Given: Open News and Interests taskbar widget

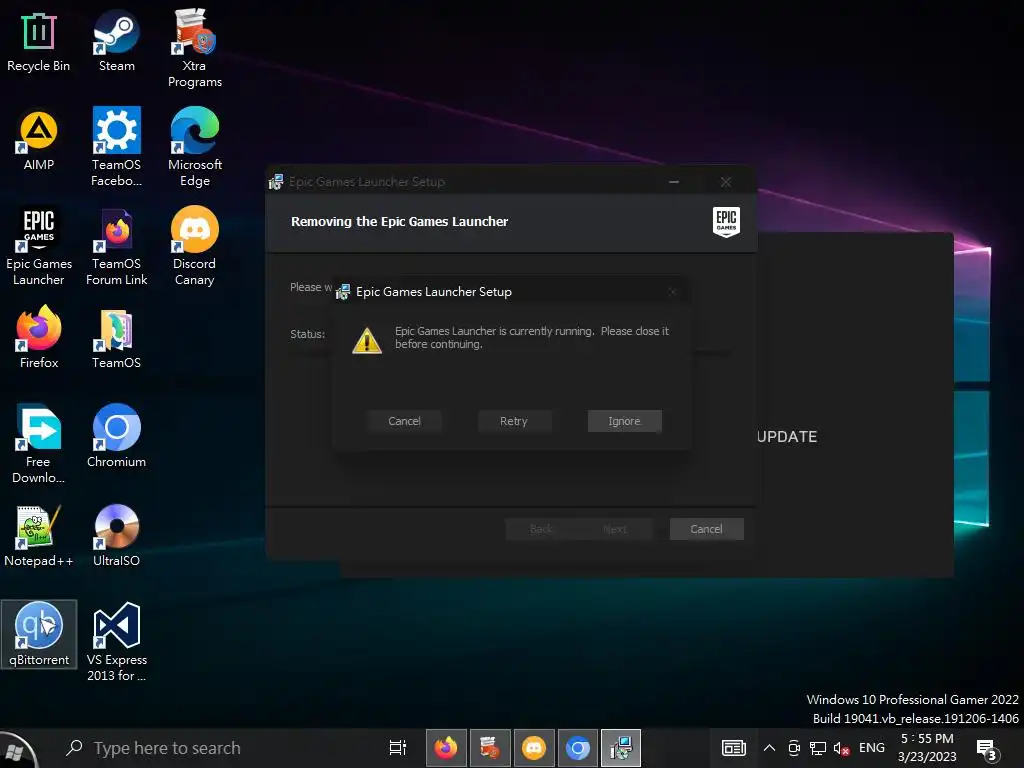Looking at the screenshot, I should point(733,748).
